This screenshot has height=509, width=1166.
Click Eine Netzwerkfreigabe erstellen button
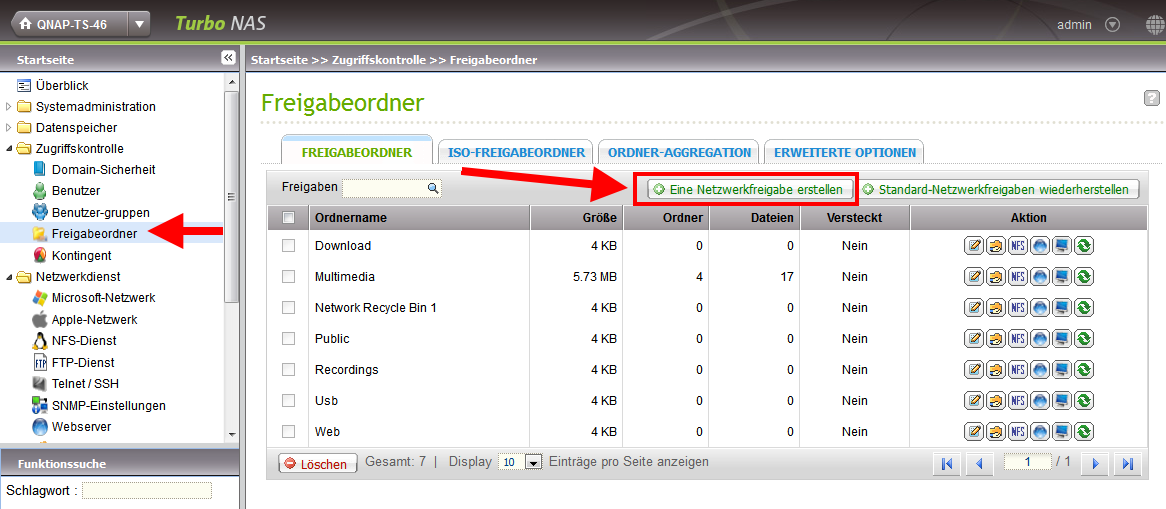coord(749,189)
